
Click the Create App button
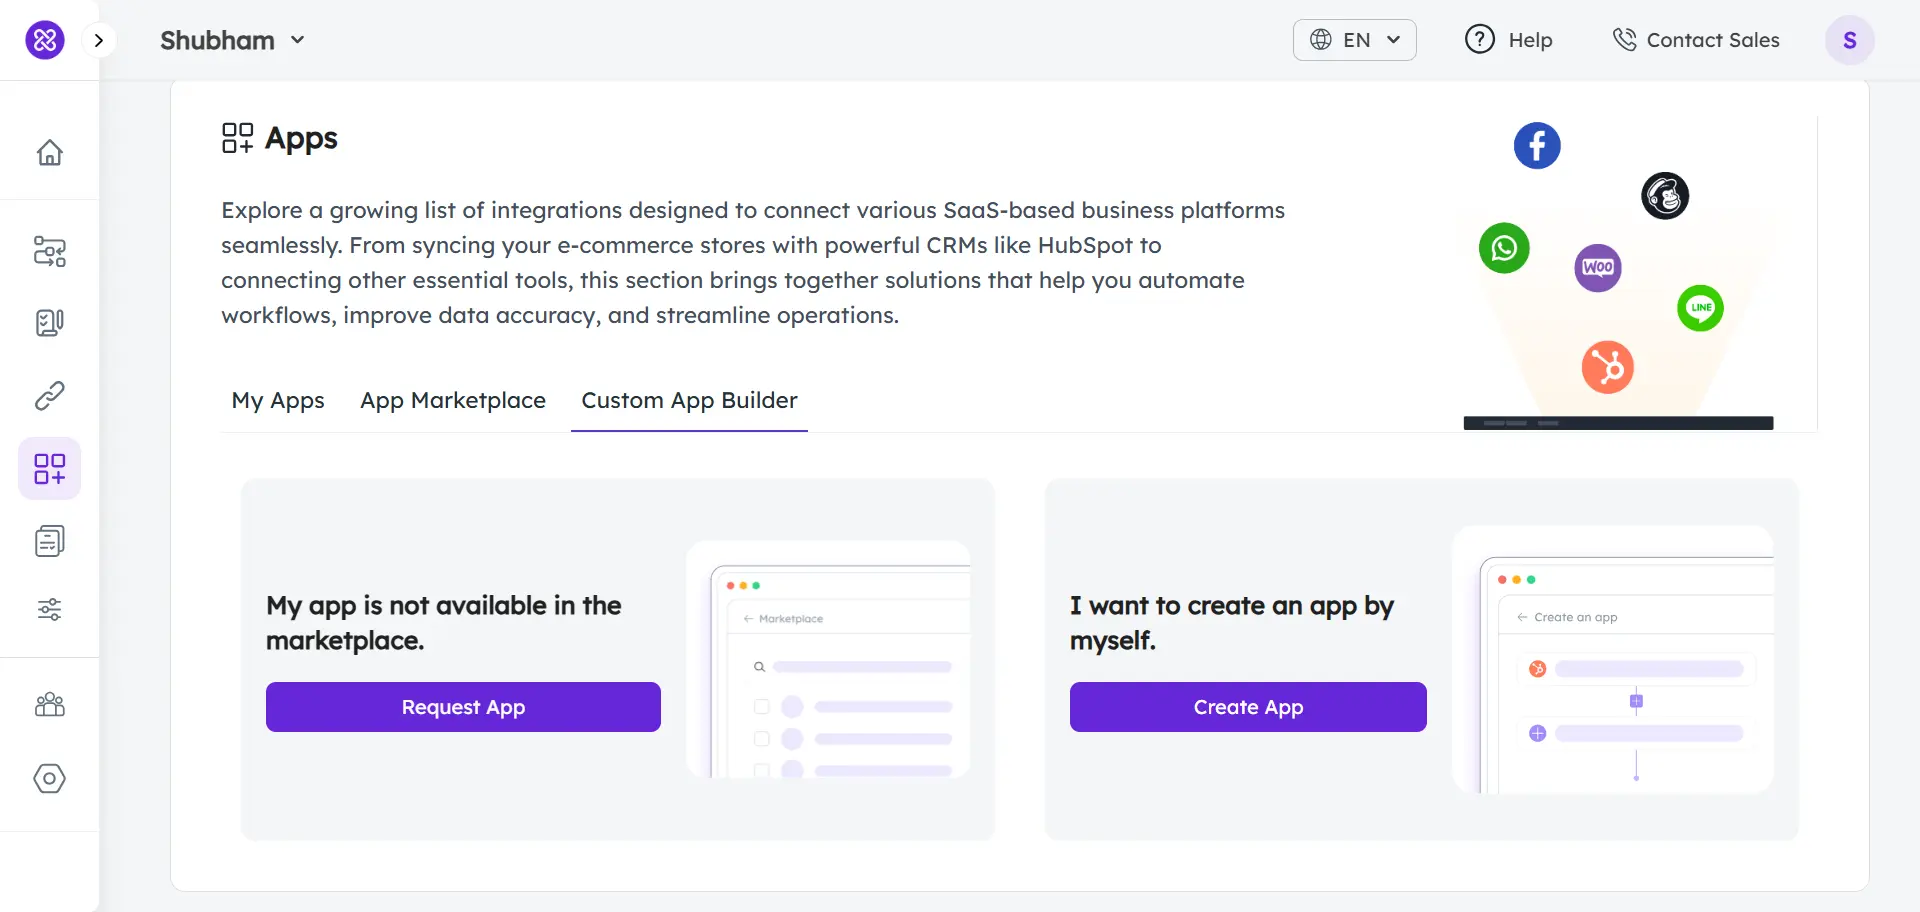tap(1247, 707)
